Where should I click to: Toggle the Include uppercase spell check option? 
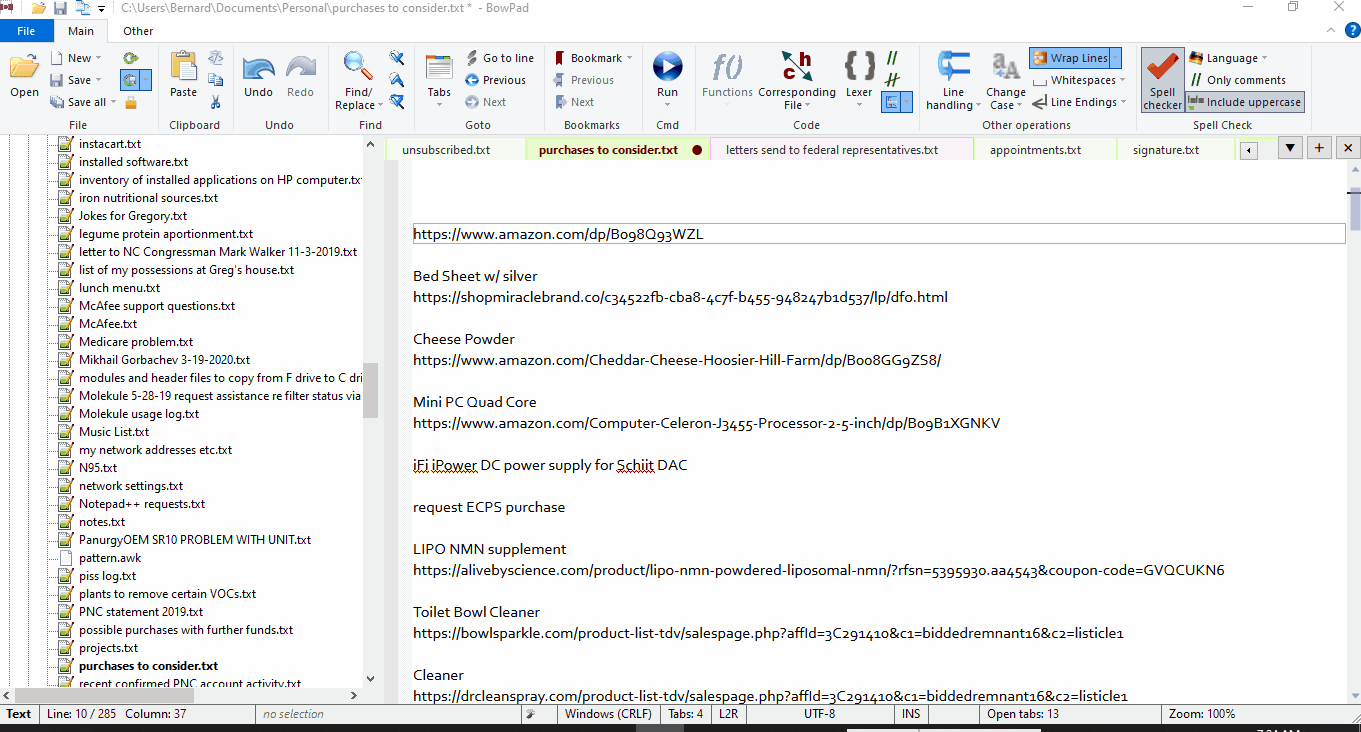(1244, 101)
